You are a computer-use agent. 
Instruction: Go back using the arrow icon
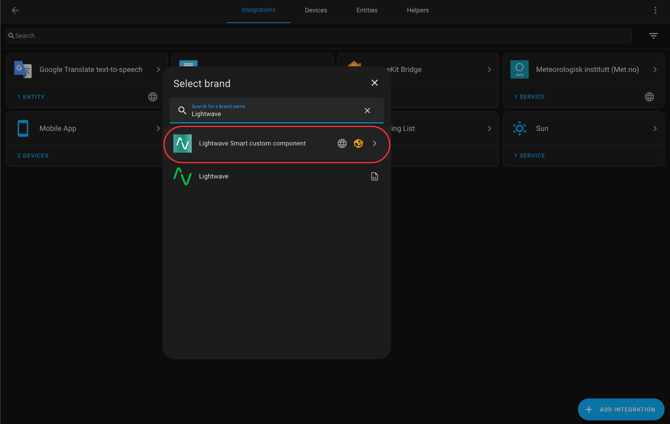tap(15, 10)
